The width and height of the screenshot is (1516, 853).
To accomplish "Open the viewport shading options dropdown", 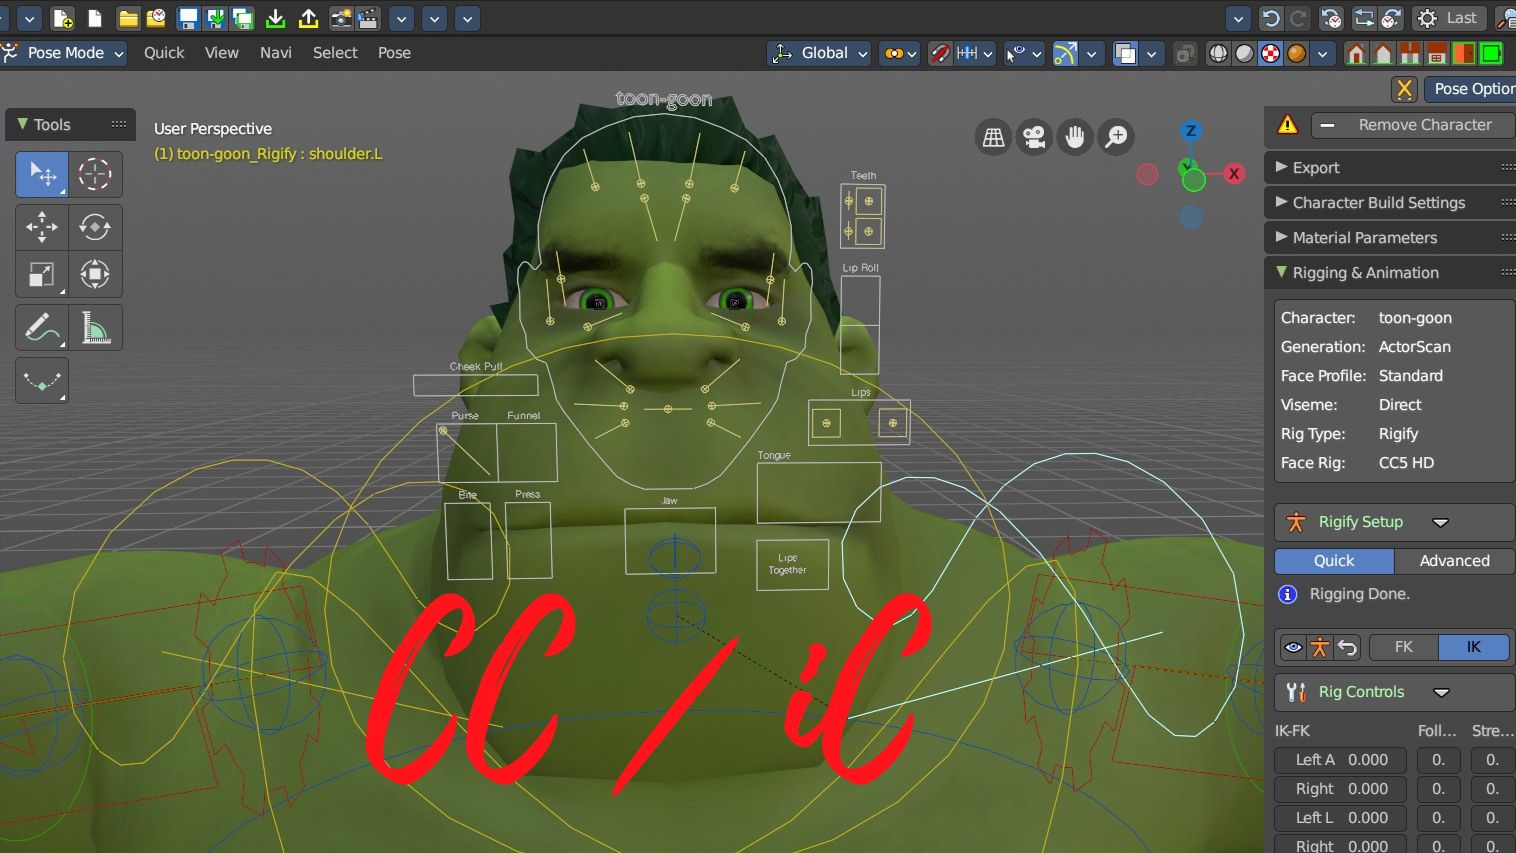I will pyautogui.click(x=1323, y=53).
